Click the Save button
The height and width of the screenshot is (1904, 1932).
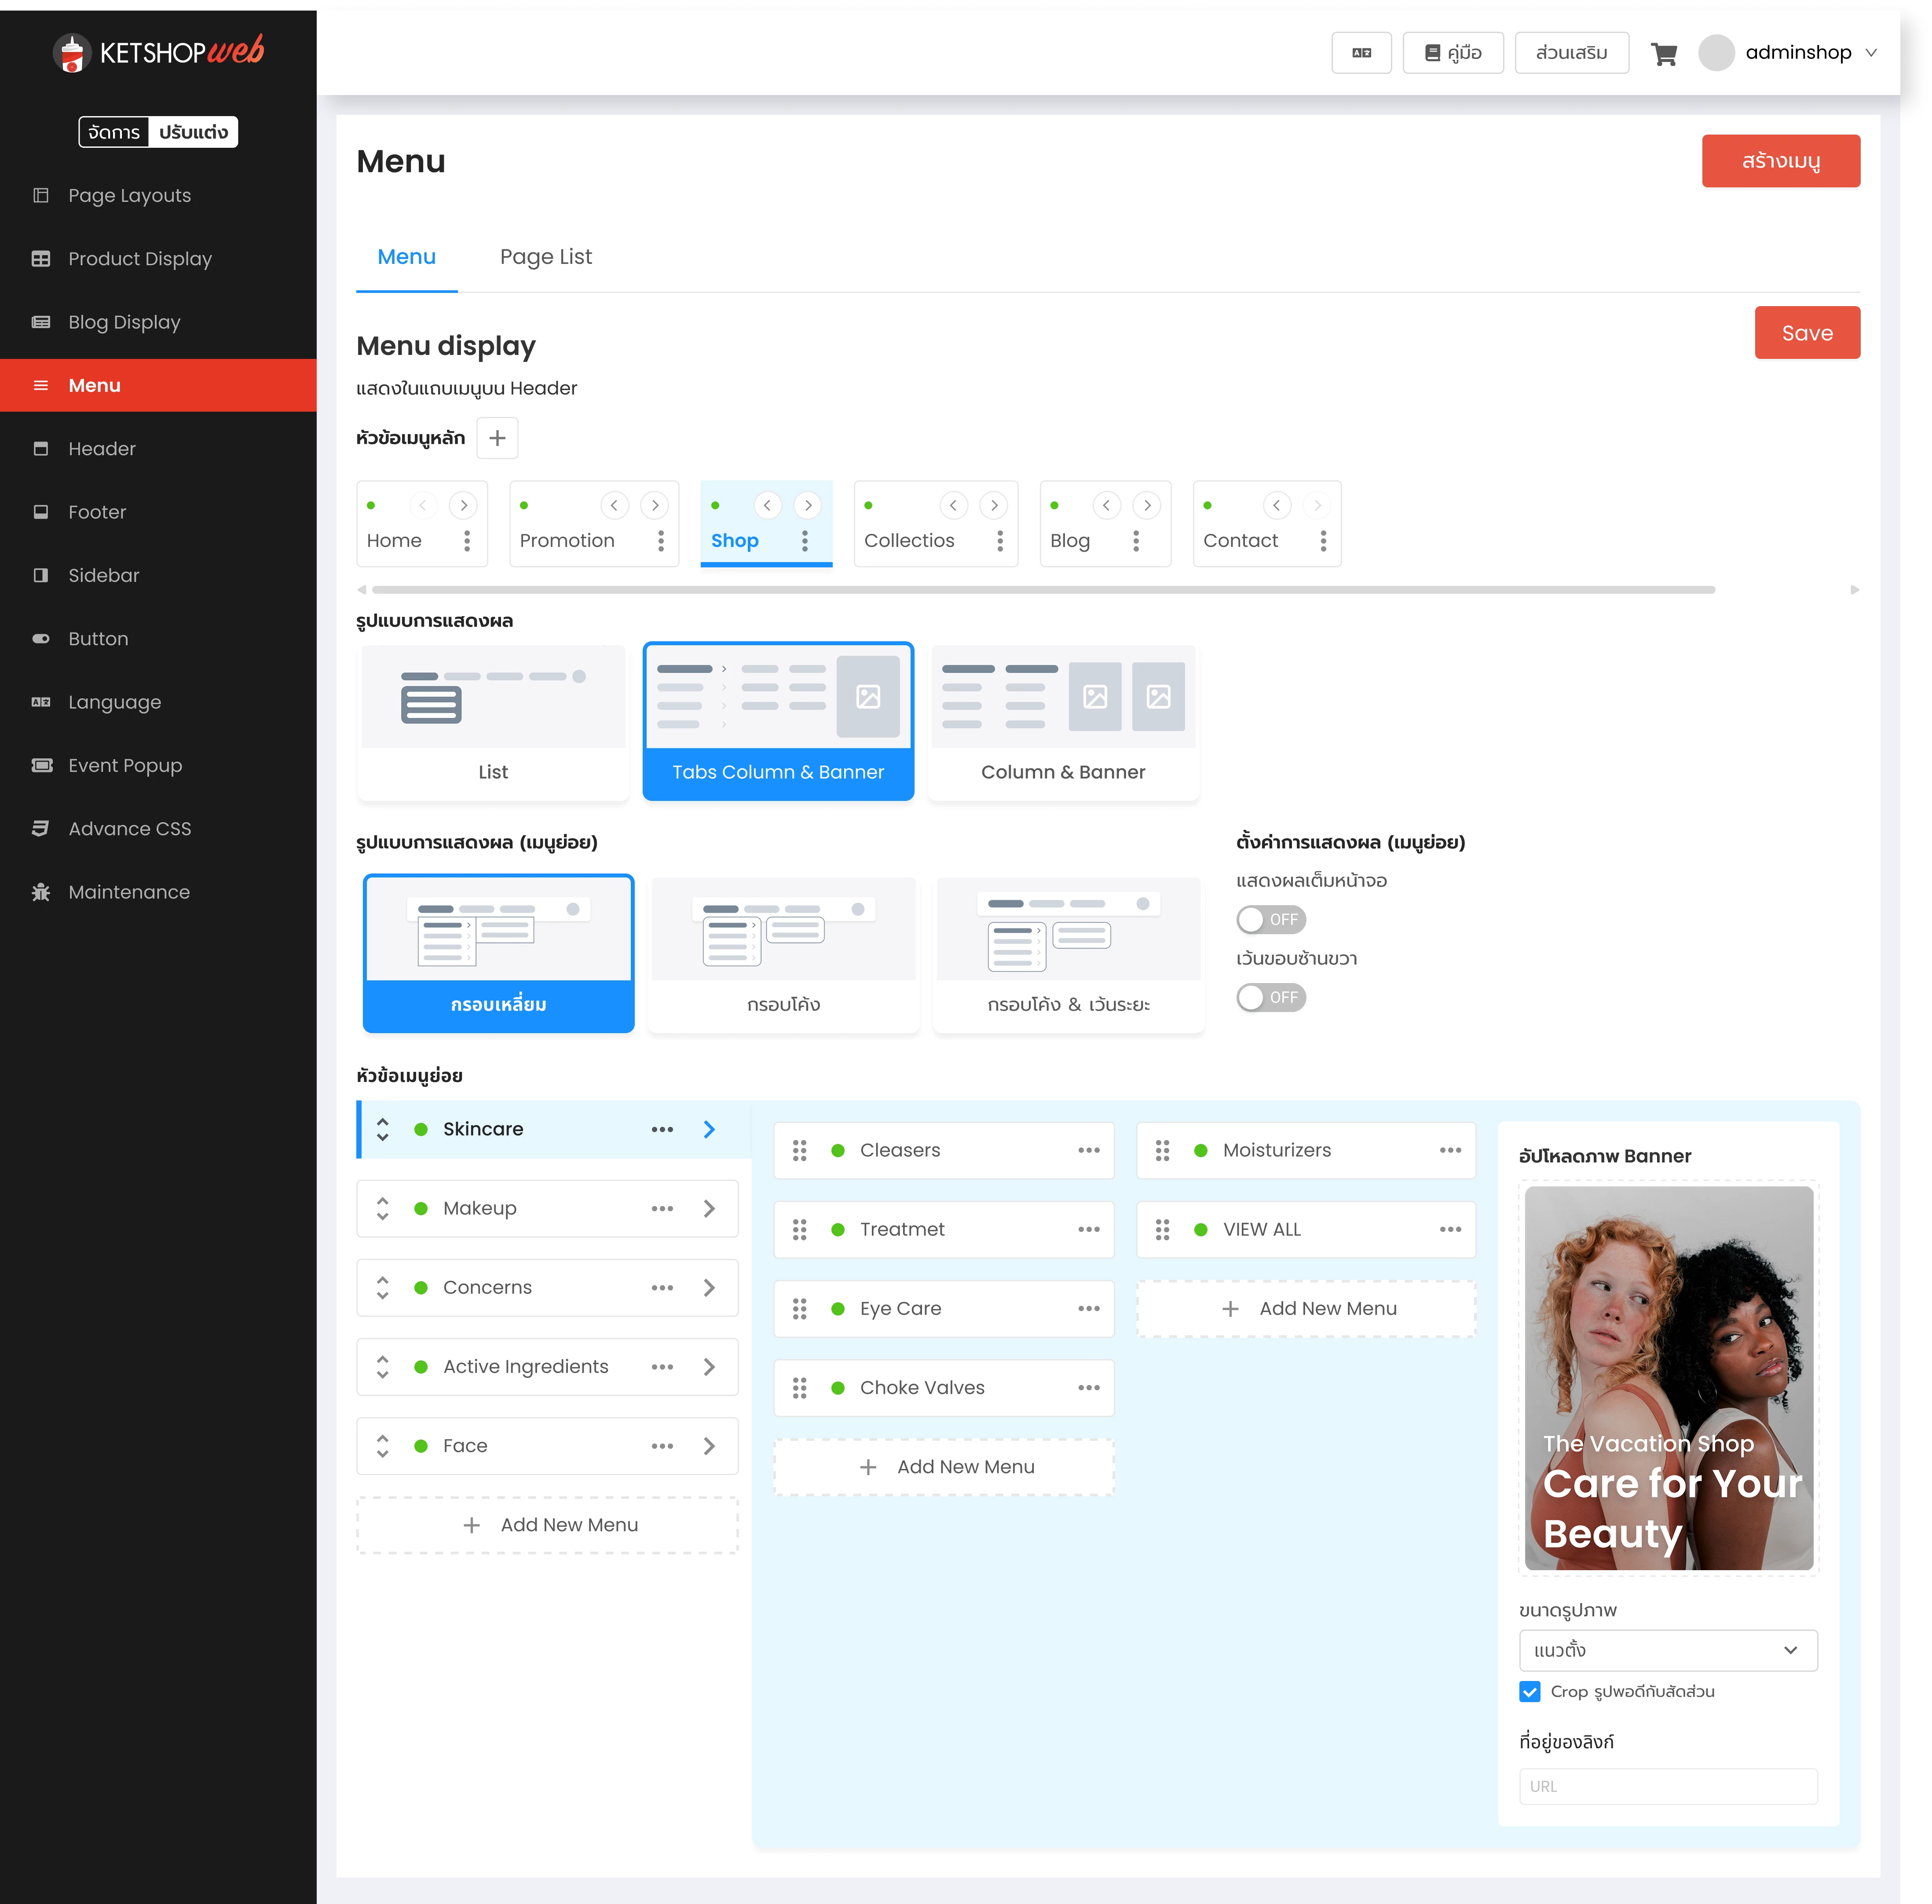[1806, 333]
